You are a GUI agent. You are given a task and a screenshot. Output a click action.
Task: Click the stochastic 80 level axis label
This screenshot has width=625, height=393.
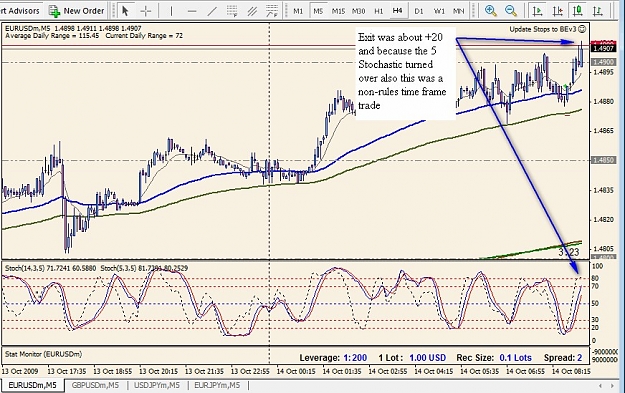click(x=595, y=278)
